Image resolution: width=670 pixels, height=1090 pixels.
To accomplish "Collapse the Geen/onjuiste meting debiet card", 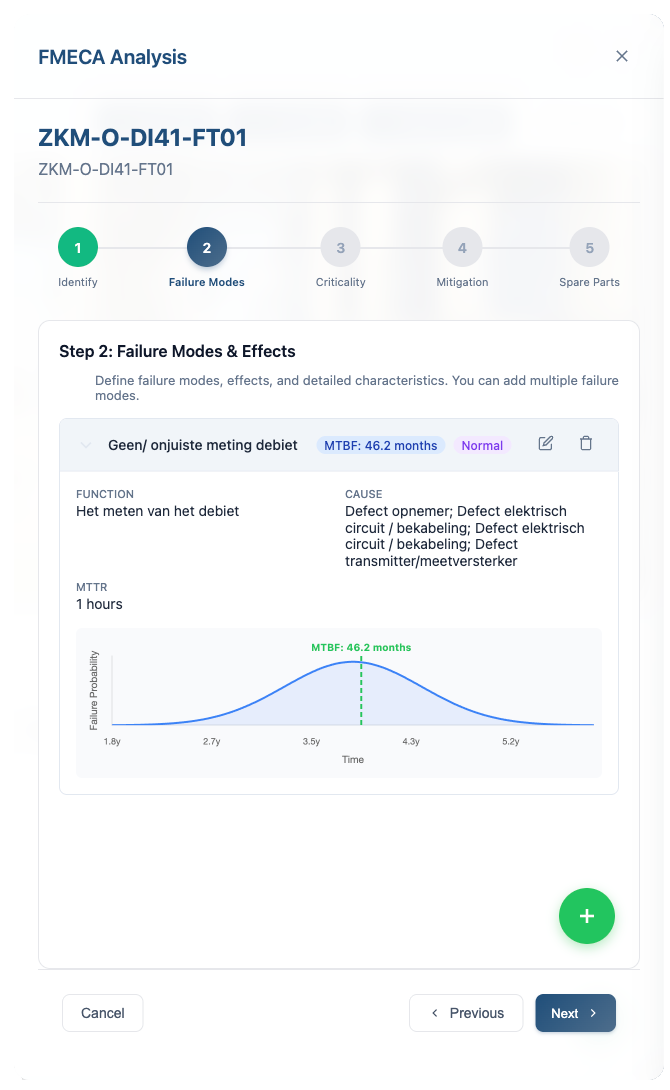I will pyautogui.click(x=85, y=444).
